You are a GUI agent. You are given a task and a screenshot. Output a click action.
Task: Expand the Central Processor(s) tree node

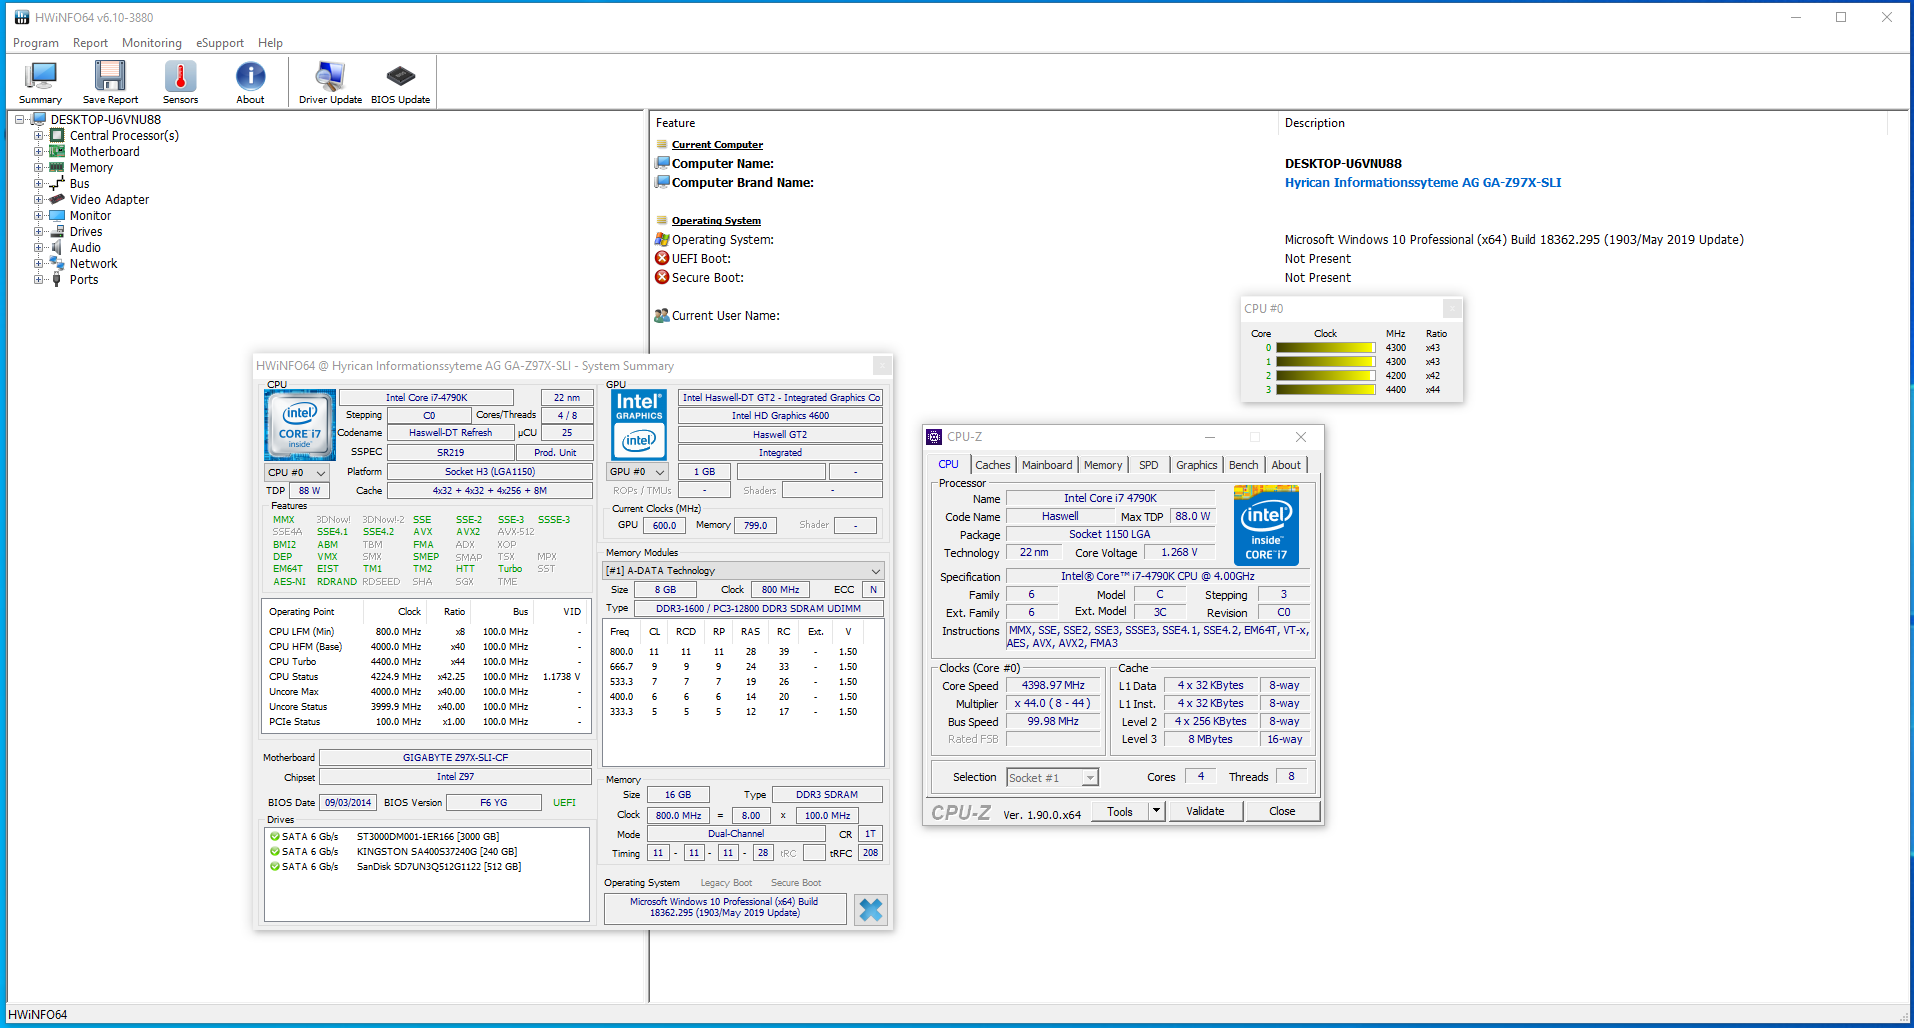[39, 136]
